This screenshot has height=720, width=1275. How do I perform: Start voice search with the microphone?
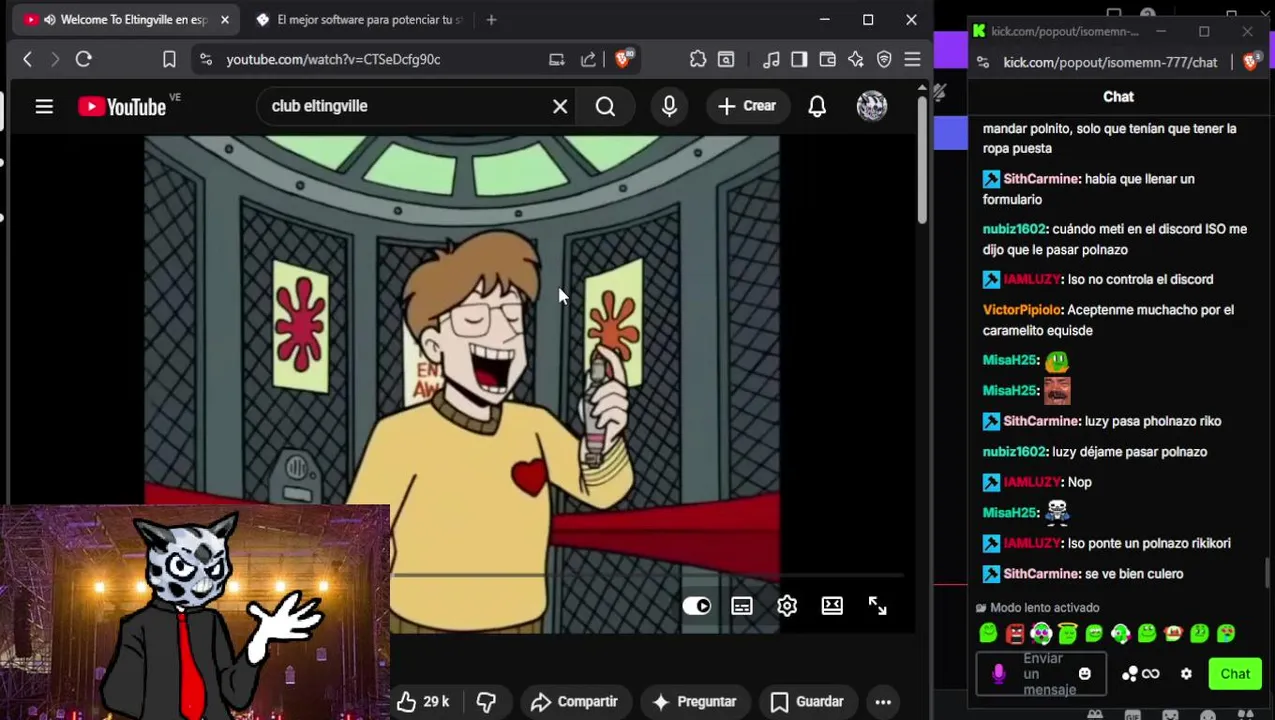669,106
